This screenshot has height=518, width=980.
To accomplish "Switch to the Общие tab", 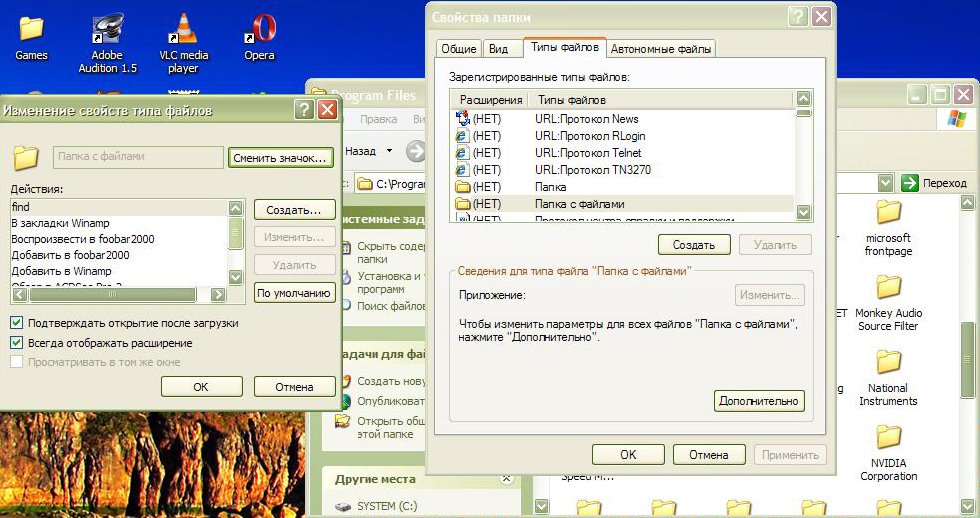I will pyautogui.click(x=459, y=49).
